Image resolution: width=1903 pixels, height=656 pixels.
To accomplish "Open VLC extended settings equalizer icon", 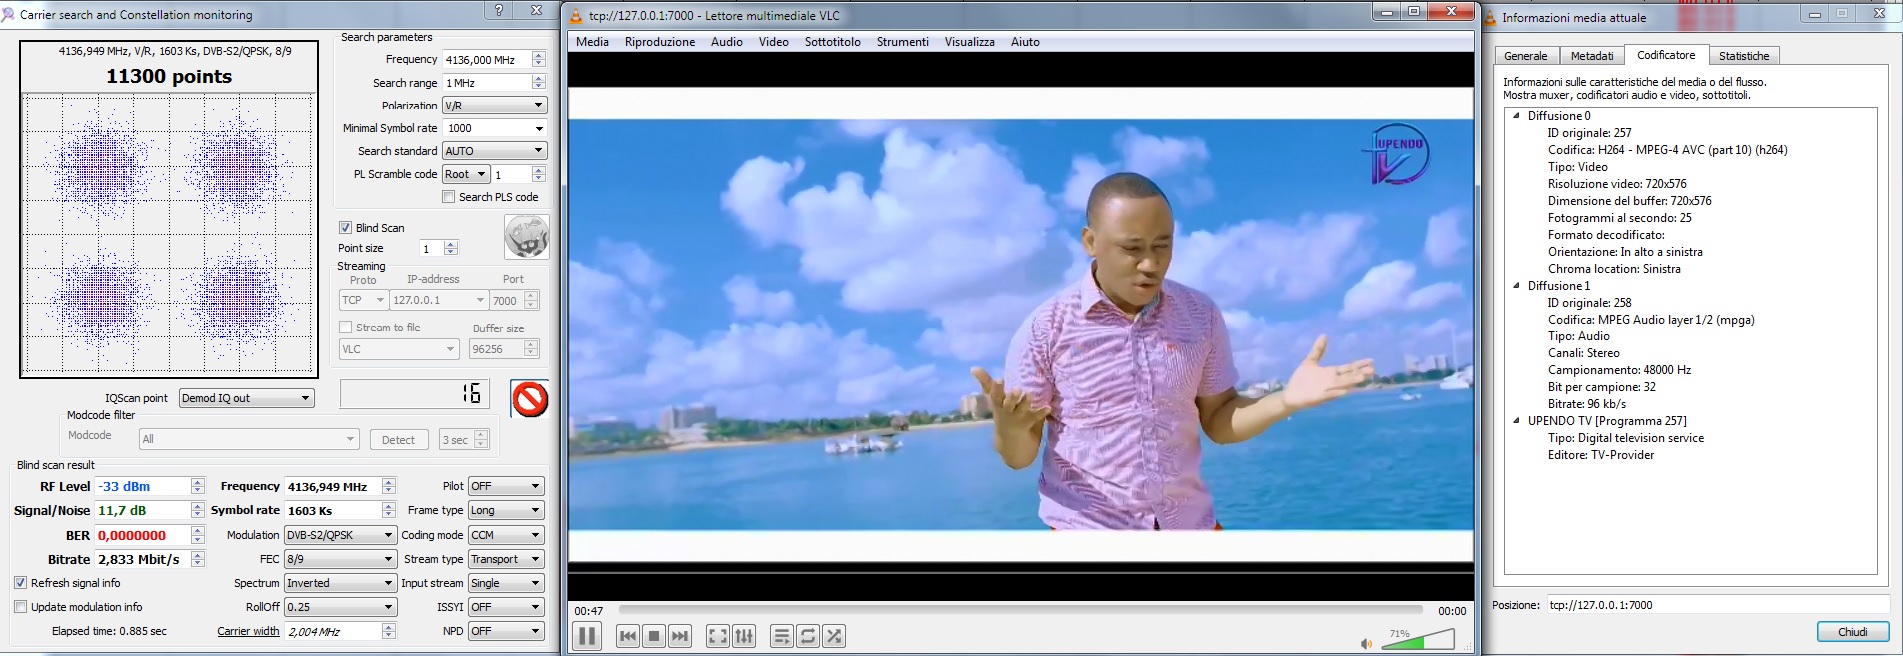I will pos(744,636).
